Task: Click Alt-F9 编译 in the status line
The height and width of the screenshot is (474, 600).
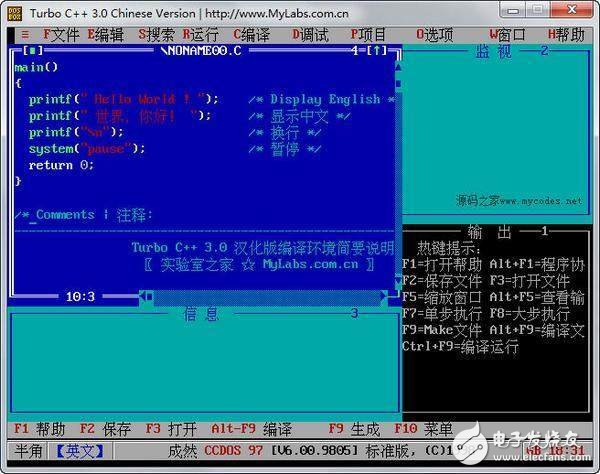Action: tap(251, 429)
